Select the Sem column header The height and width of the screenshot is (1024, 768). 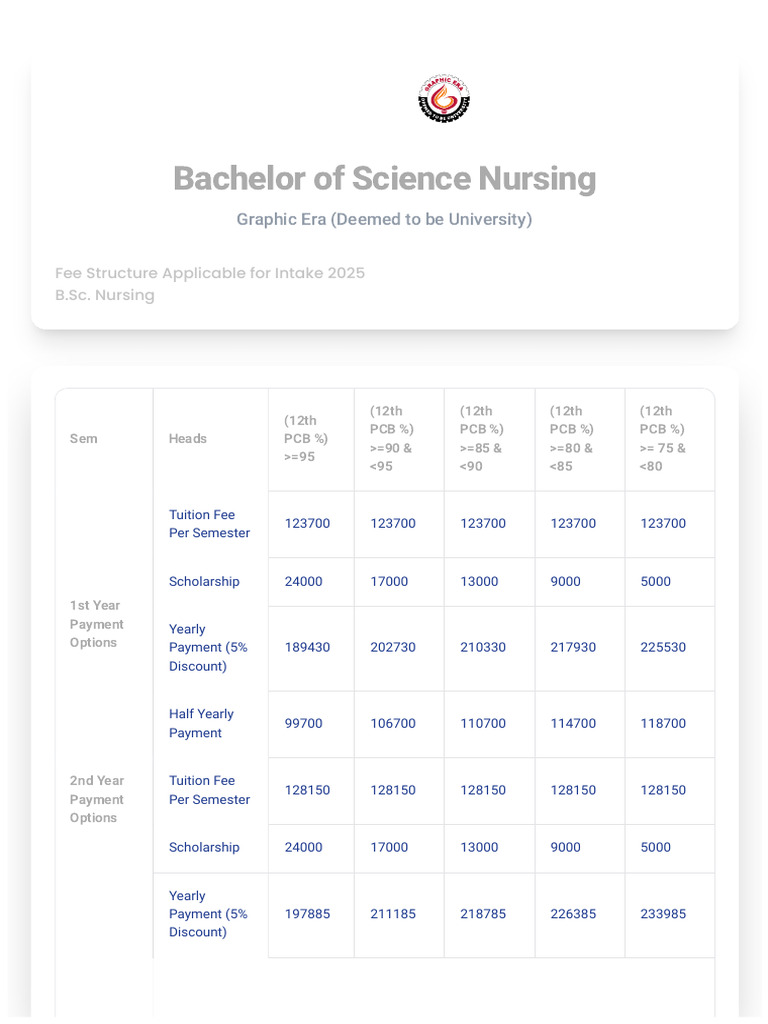[x=84, y=439]
